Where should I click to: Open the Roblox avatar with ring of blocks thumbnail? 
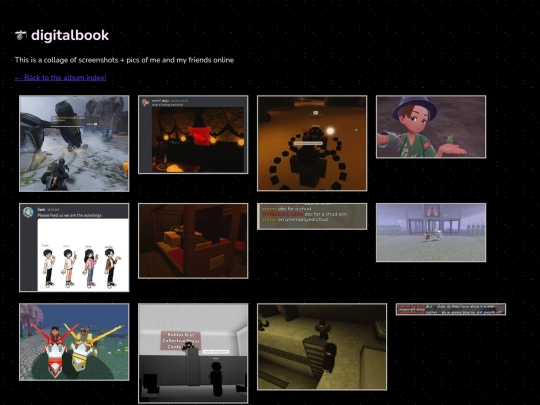[x=312, y=143]
